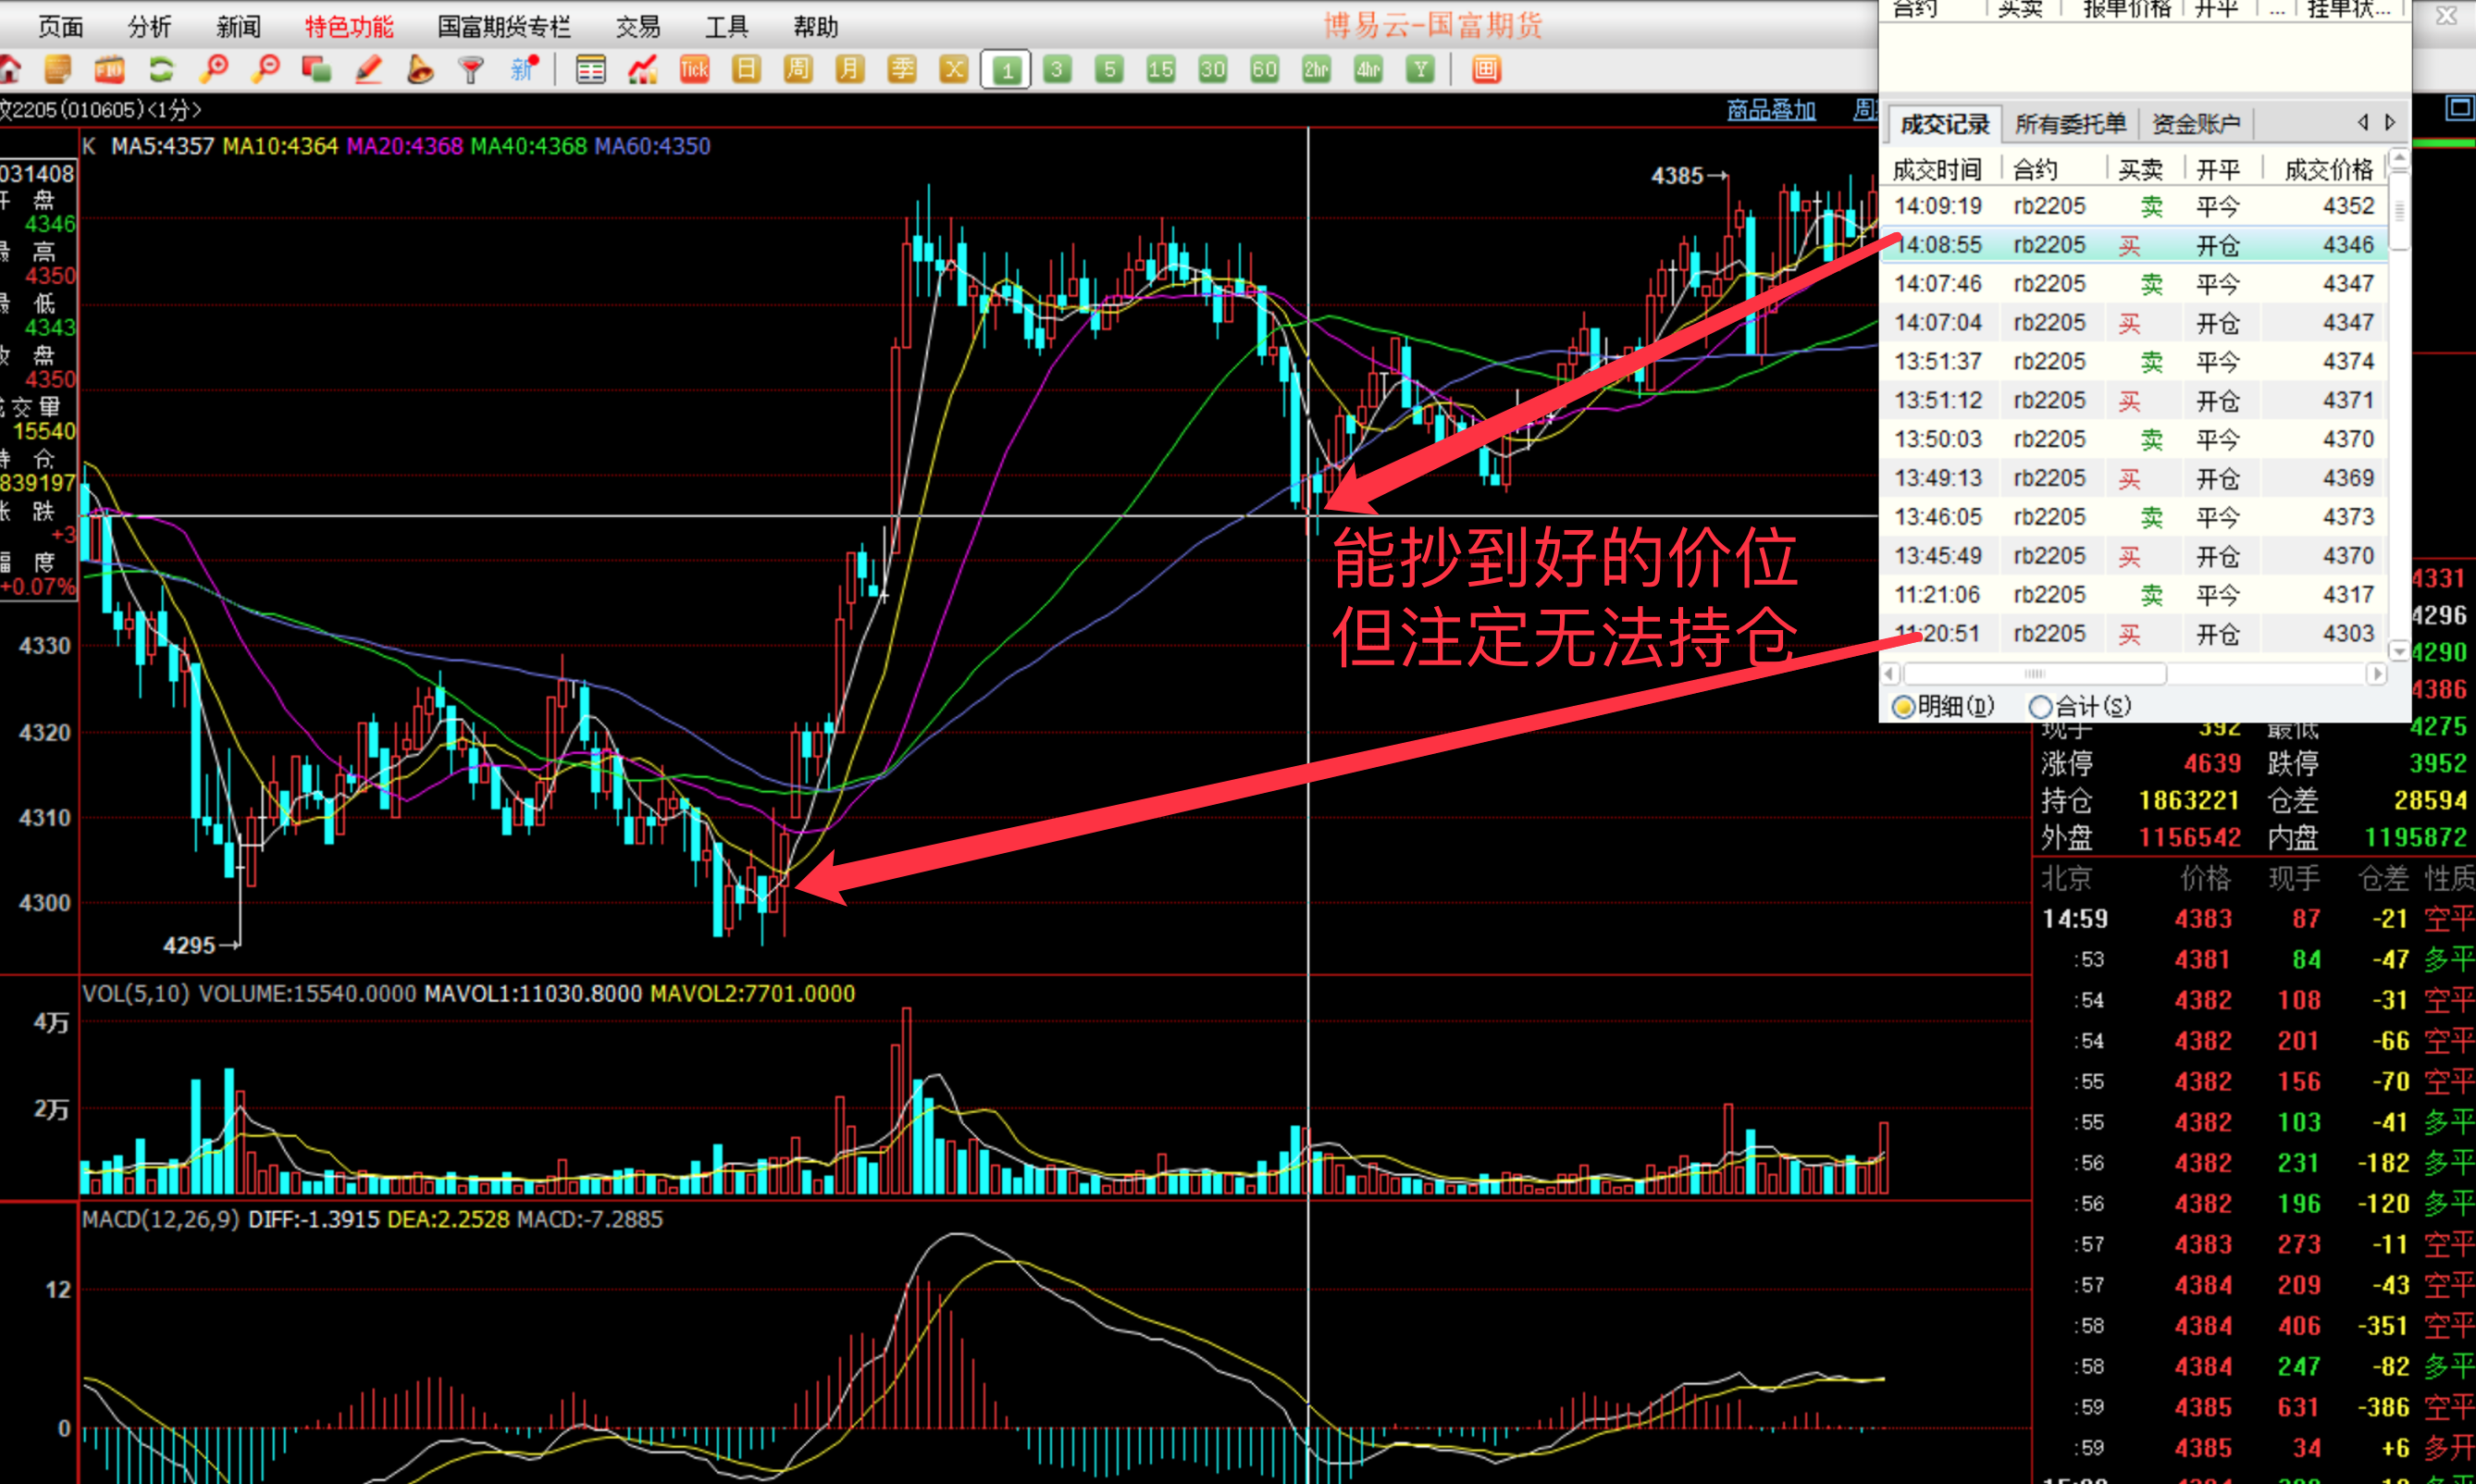This screenshot has width=2476, height=1484.
Task: Click the 商品叠加 link
Action: pos(1771,110)
